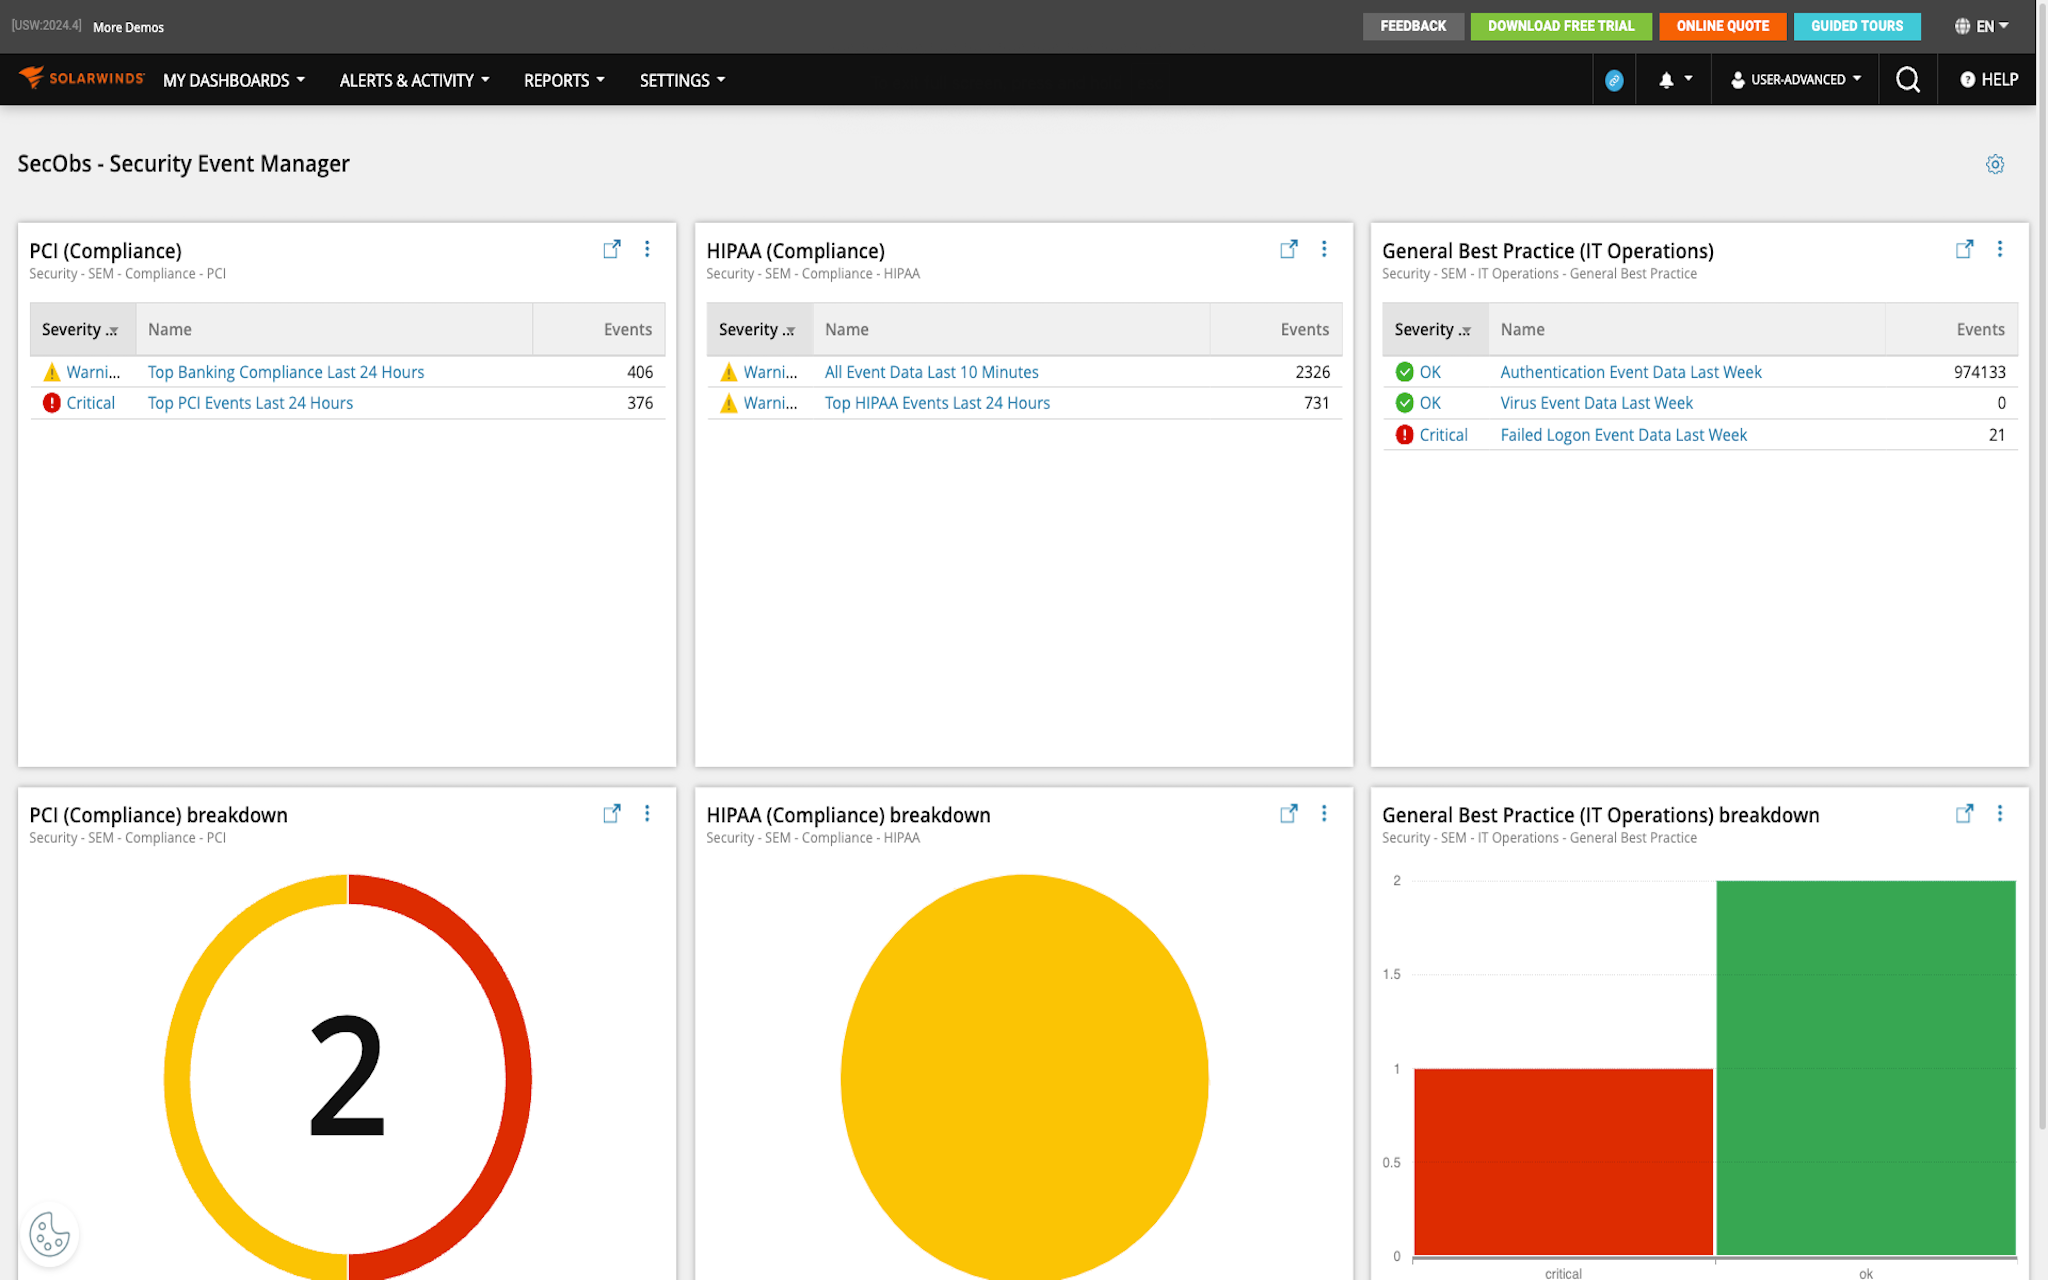Open the notifications bell icon

click(1665, 79)
